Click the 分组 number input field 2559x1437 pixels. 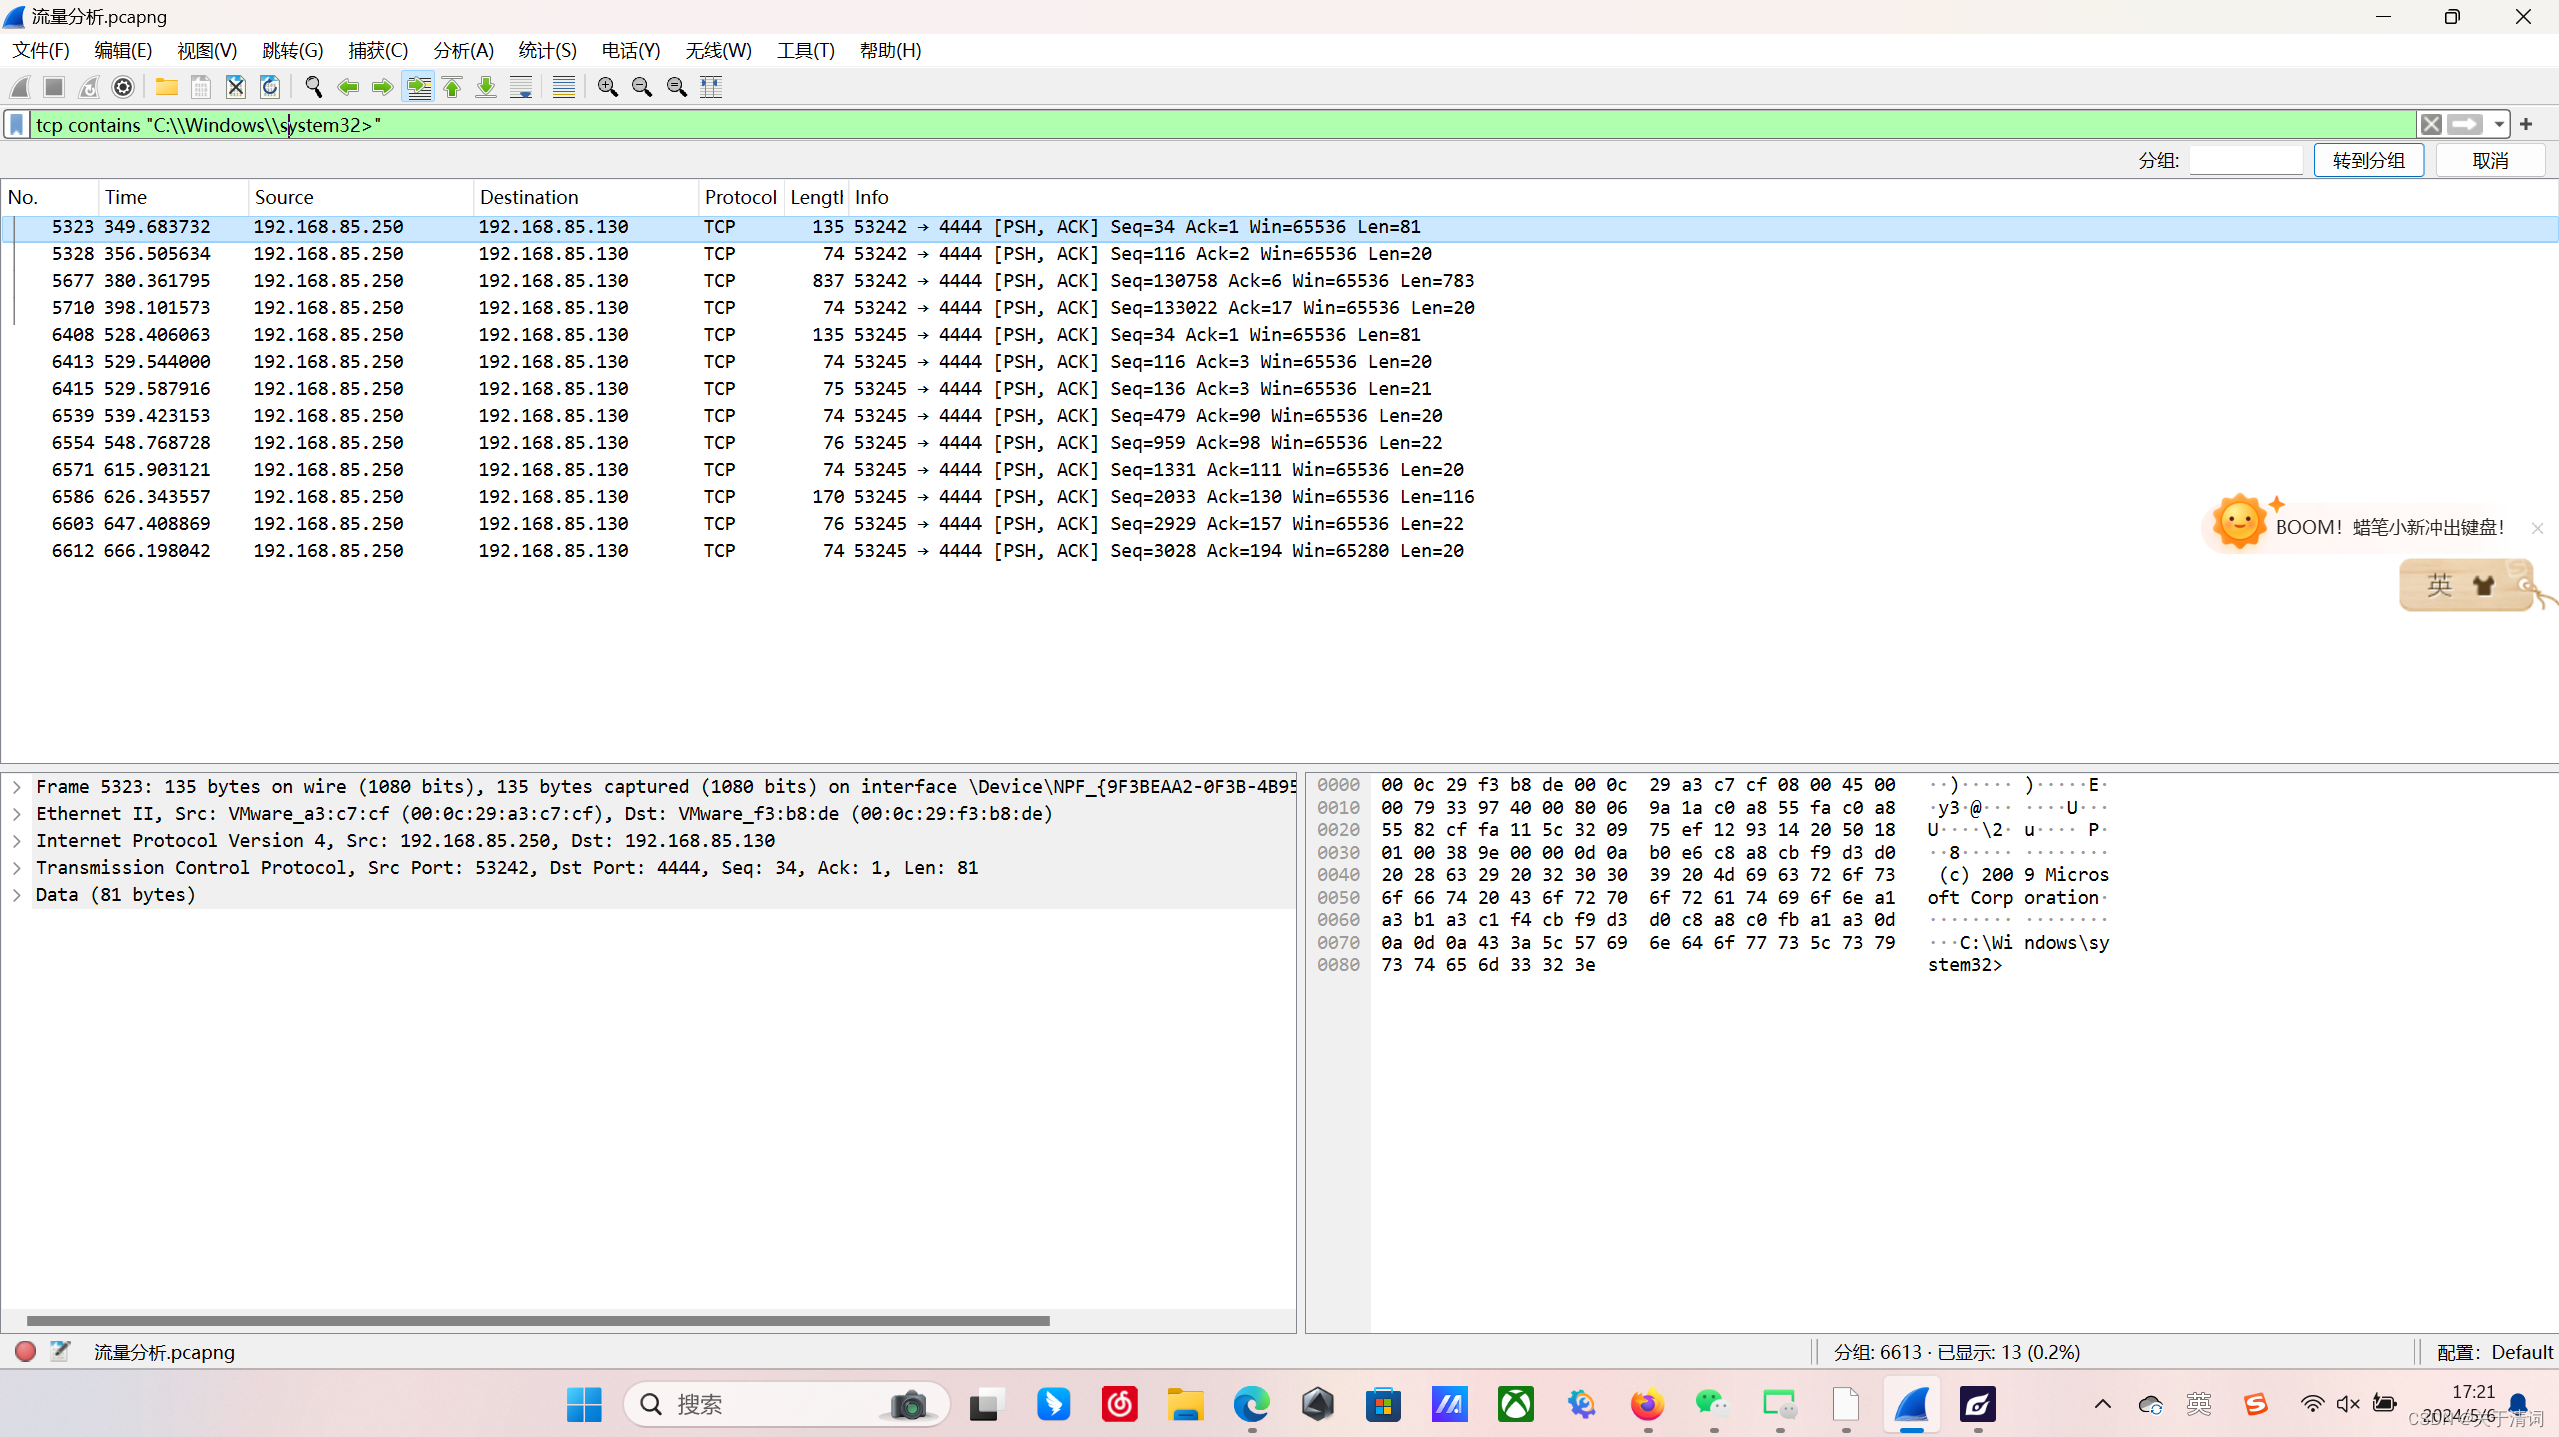click(x=2245, y=161)
